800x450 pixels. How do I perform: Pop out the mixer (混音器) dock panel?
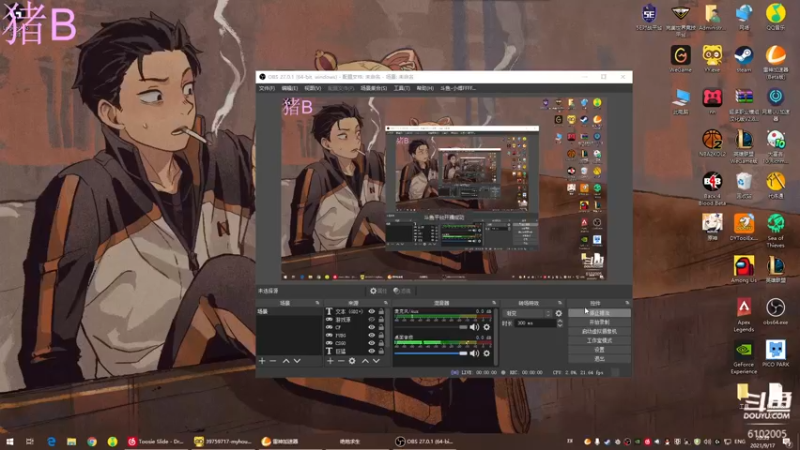(x=494, y=303)
